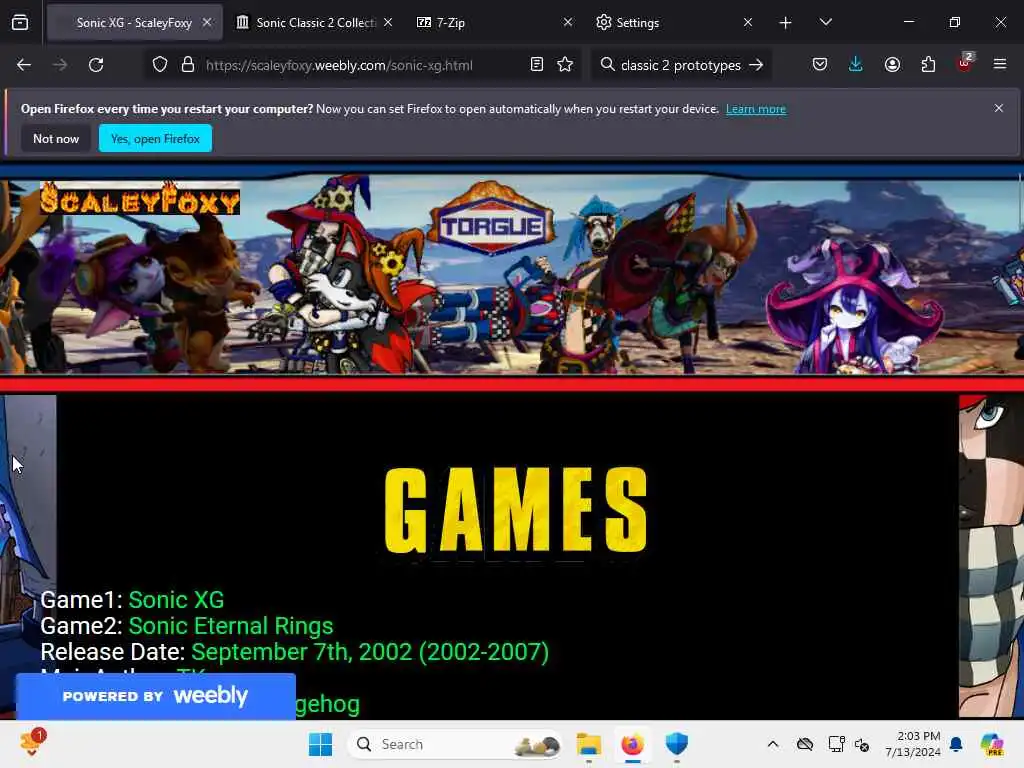Click the taskbar Search box
Viewport: 1024px width, 768px height.
tap(455, 744)
